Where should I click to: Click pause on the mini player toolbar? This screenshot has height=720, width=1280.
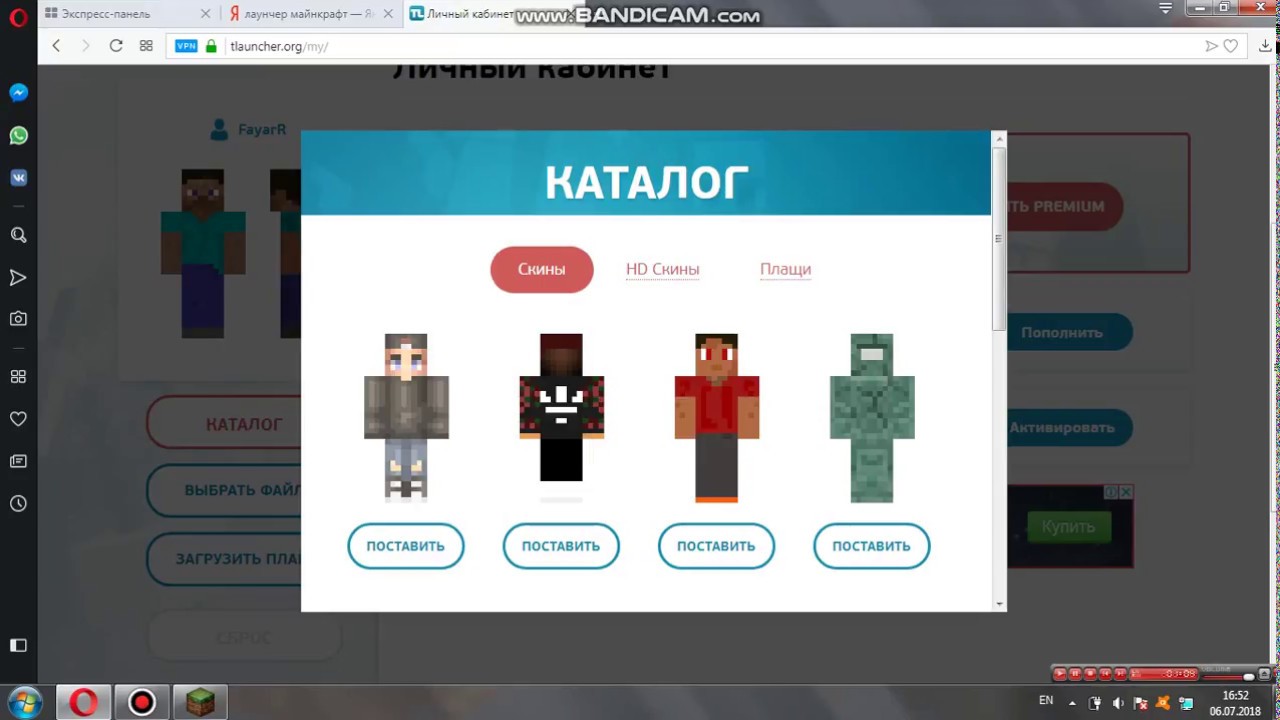point(1075,674)
